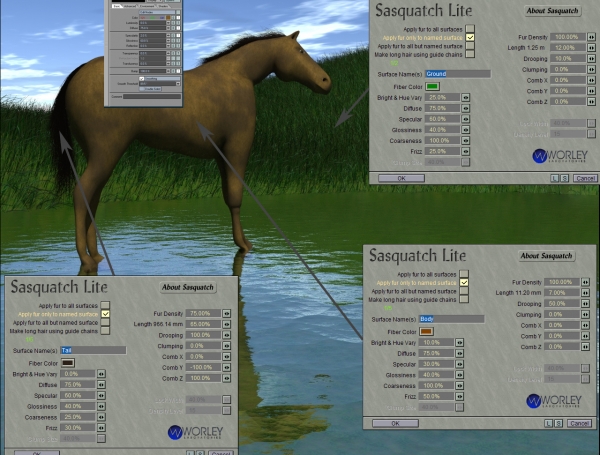Click Ground Glossiness arrow button

tap(465, 130)
